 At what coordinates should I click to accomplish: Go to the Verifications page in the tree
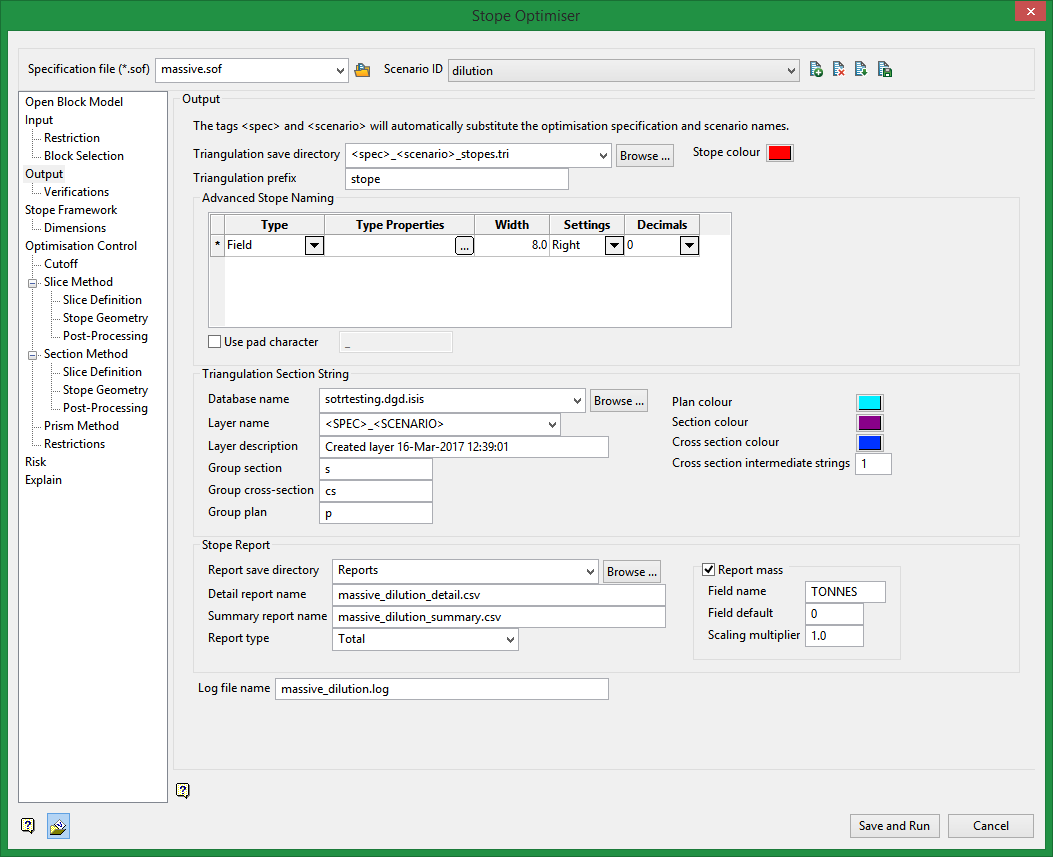tap(76, 192)
